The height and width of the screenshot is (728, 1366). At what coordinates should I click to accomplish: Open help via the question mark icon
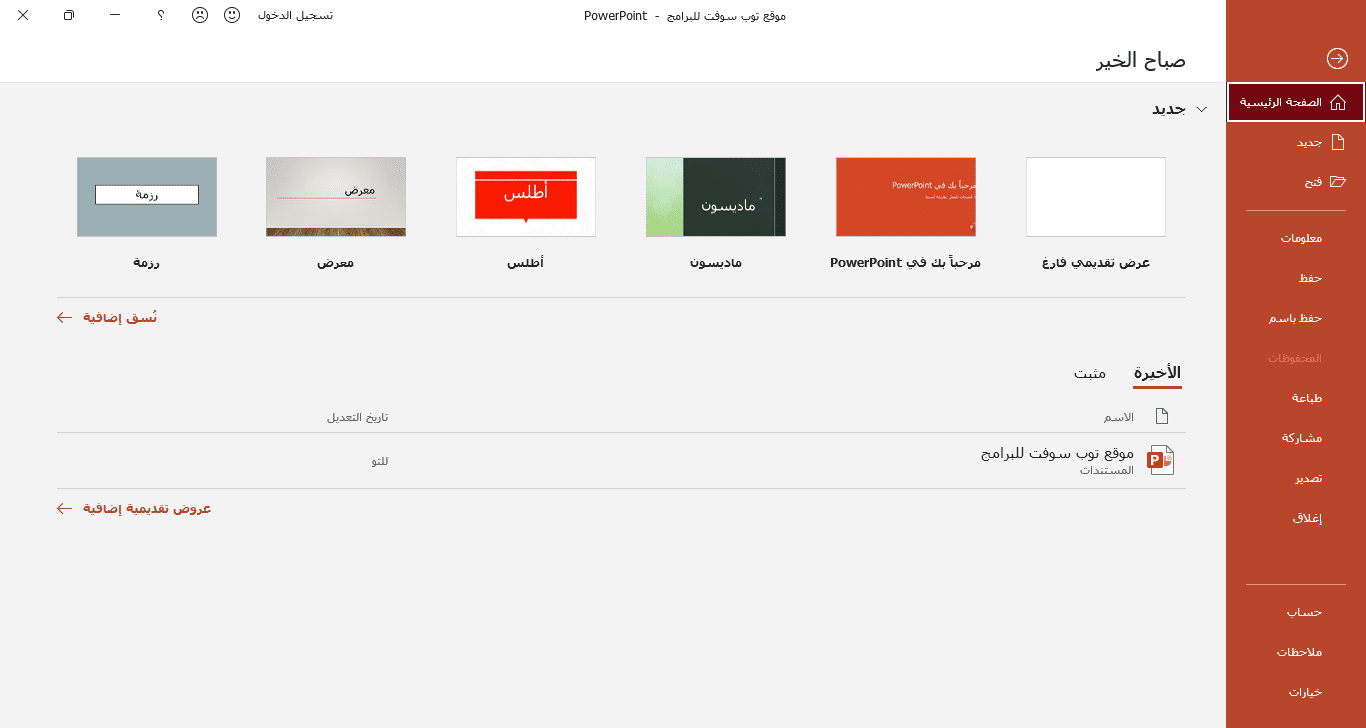pos(160,15)
